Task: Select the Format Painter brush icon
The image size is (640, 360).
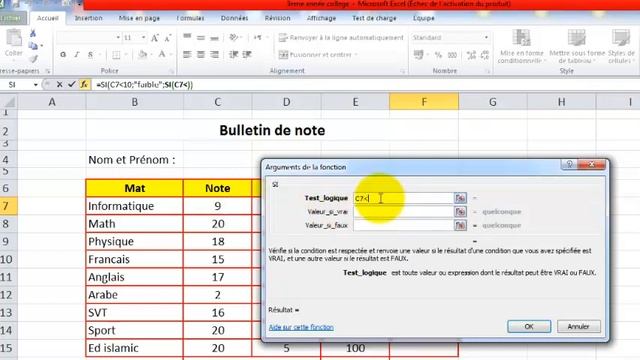Action: [x=33, y=59]
